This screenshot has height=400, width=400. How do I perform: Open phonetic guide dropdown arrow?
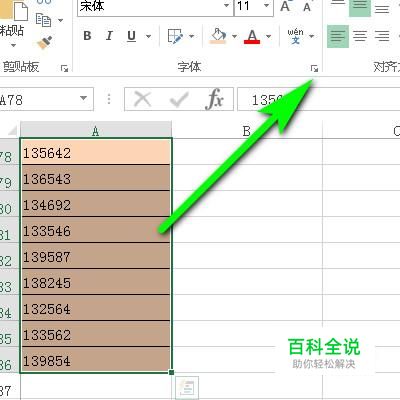(312, 36)
